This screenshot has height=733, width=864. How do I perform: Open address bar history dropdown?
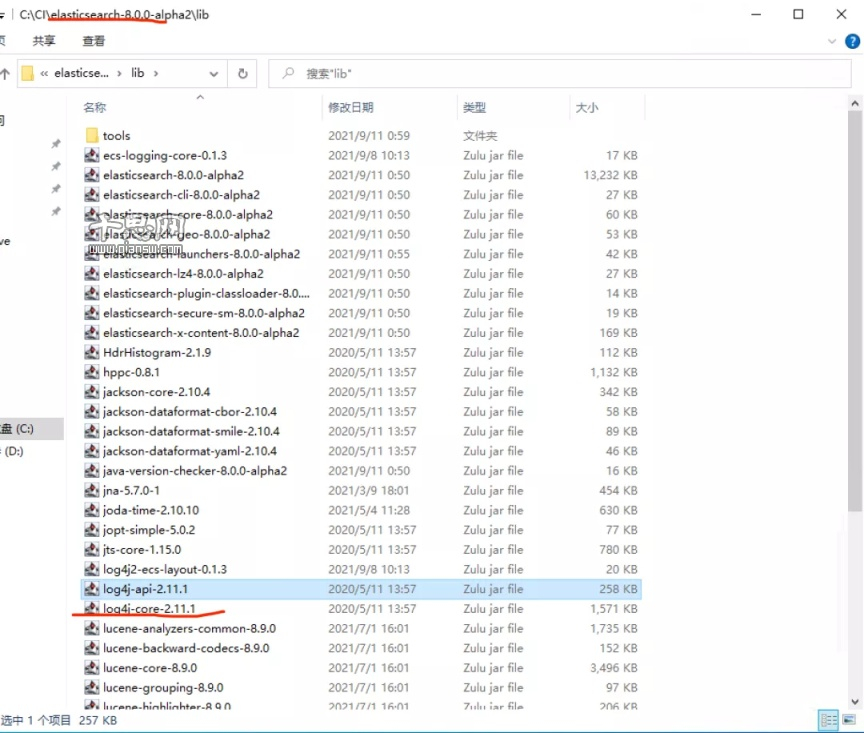pyautogui.click(x=214, y=74)
